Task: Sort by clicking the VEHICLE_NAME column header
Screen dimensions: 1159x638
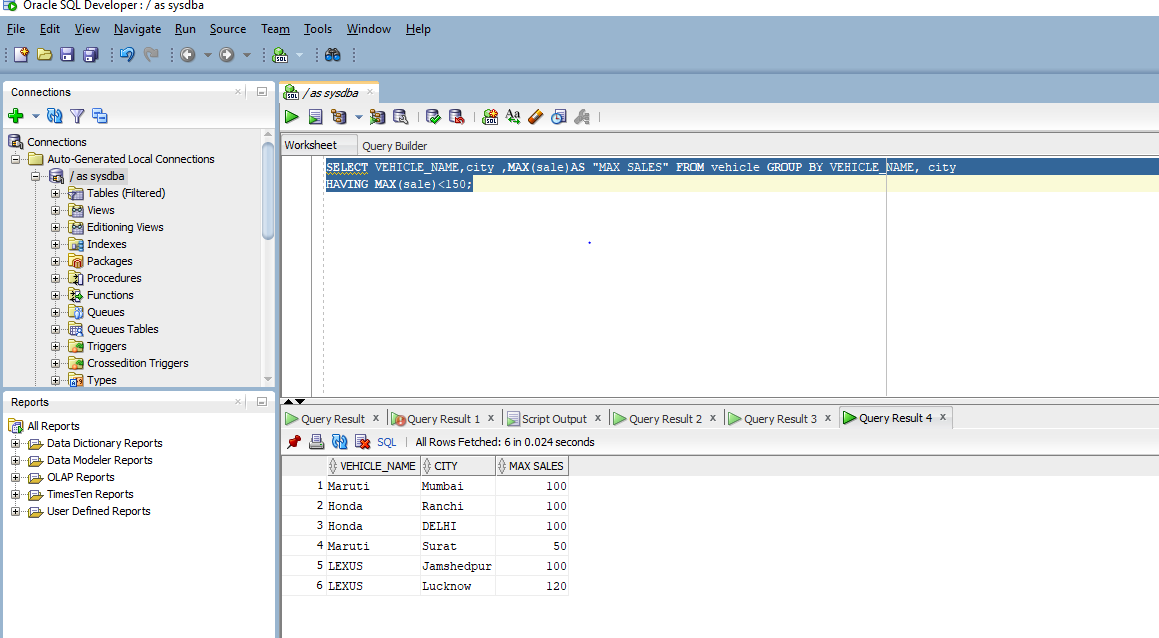Action: 377,466
